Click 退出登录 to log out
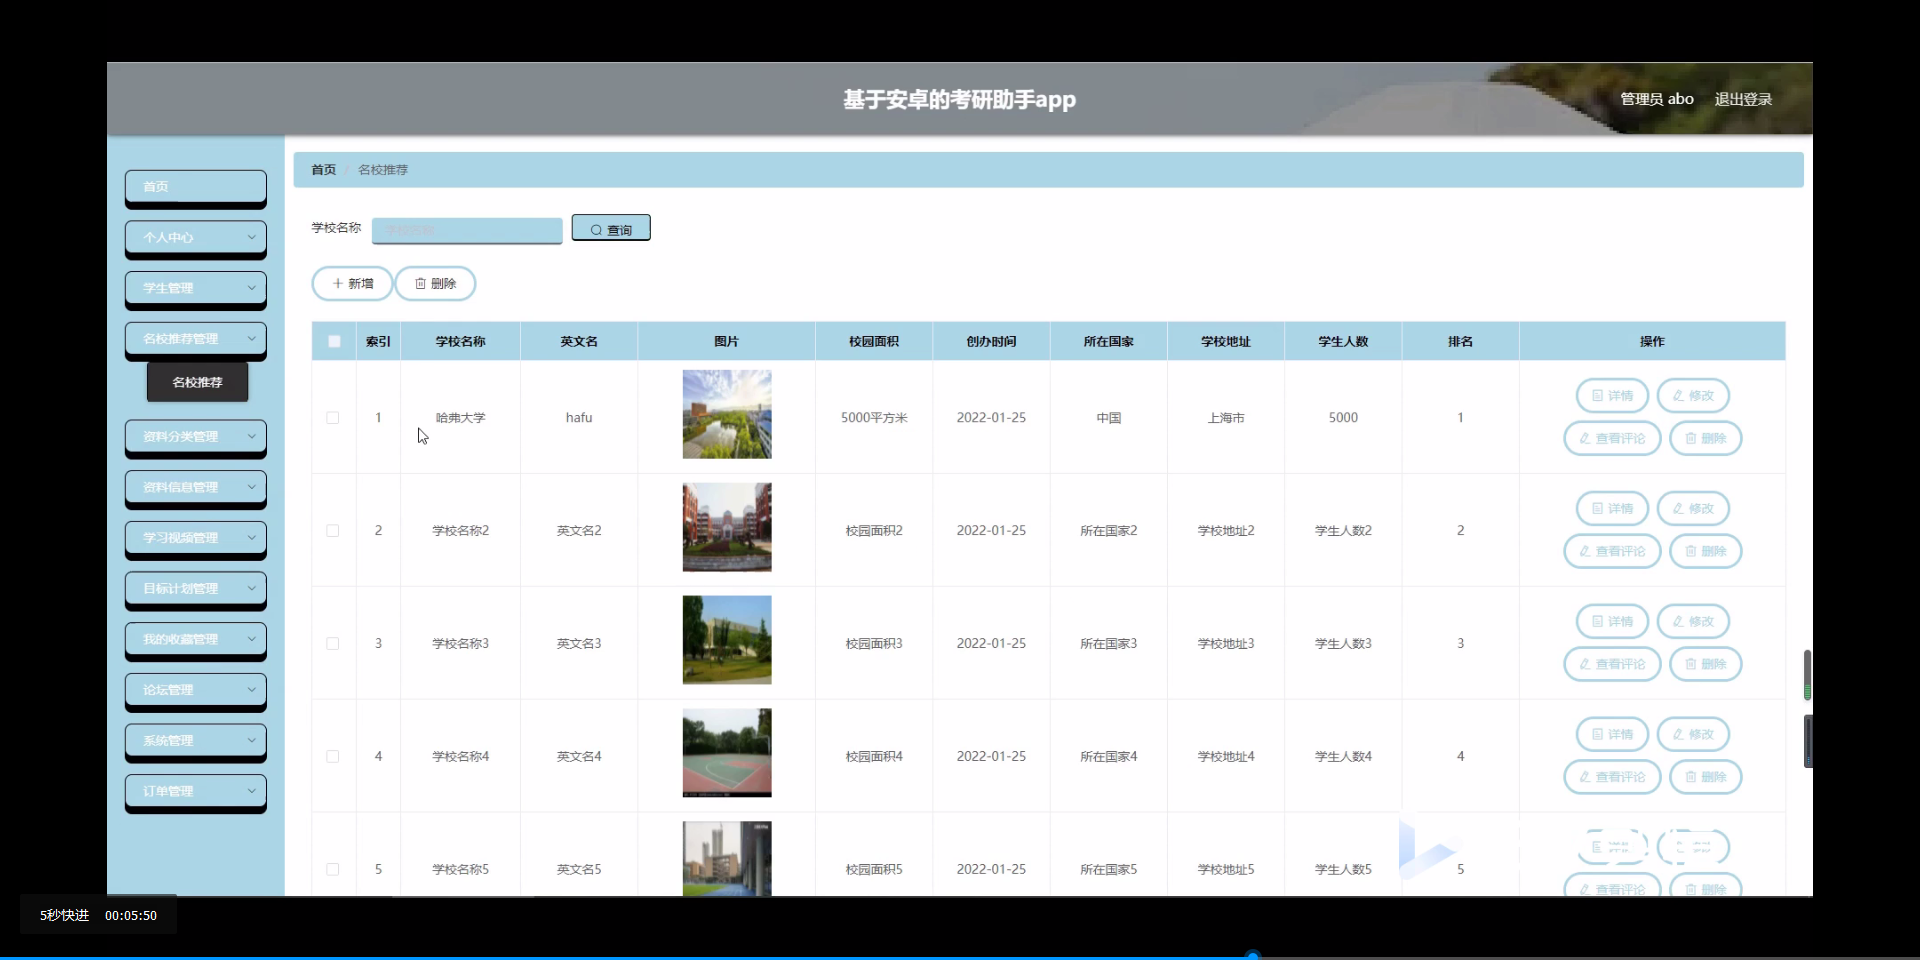1920x960 pixels. (1742, 98)
